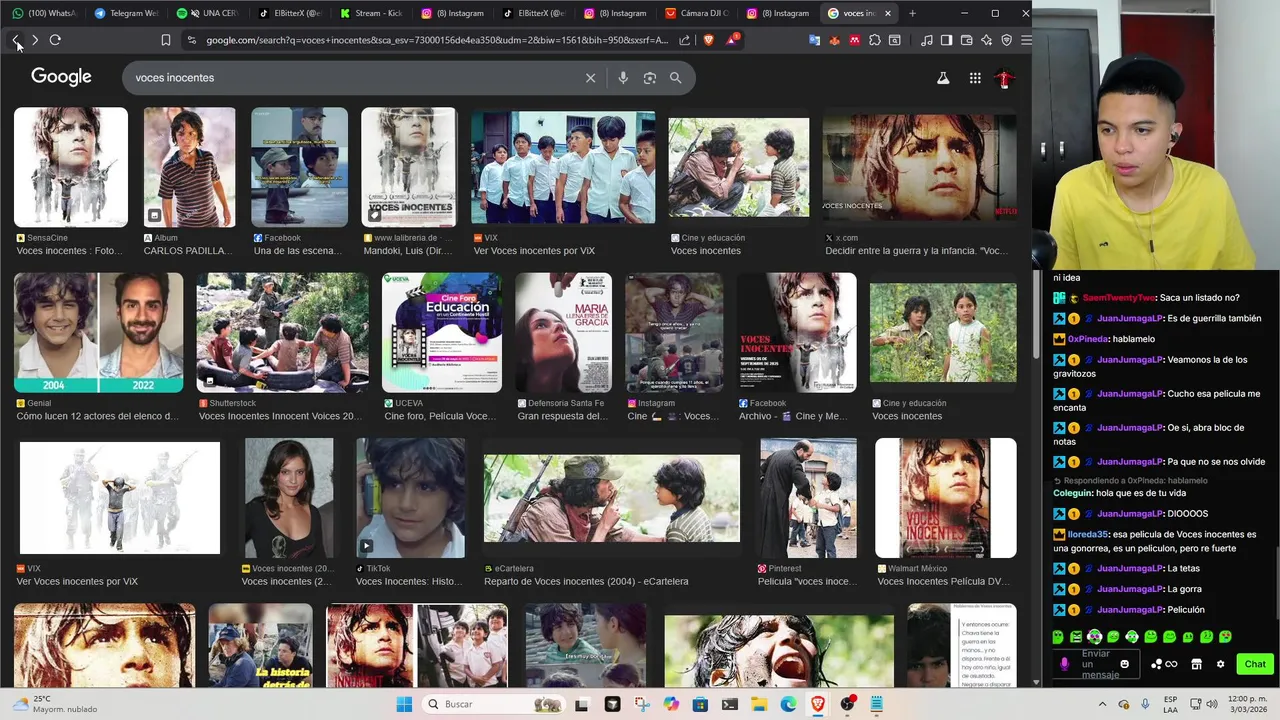1280x720 pixels.
Task: Open Google Search Labs flask icon
Action: click(942, 78)
